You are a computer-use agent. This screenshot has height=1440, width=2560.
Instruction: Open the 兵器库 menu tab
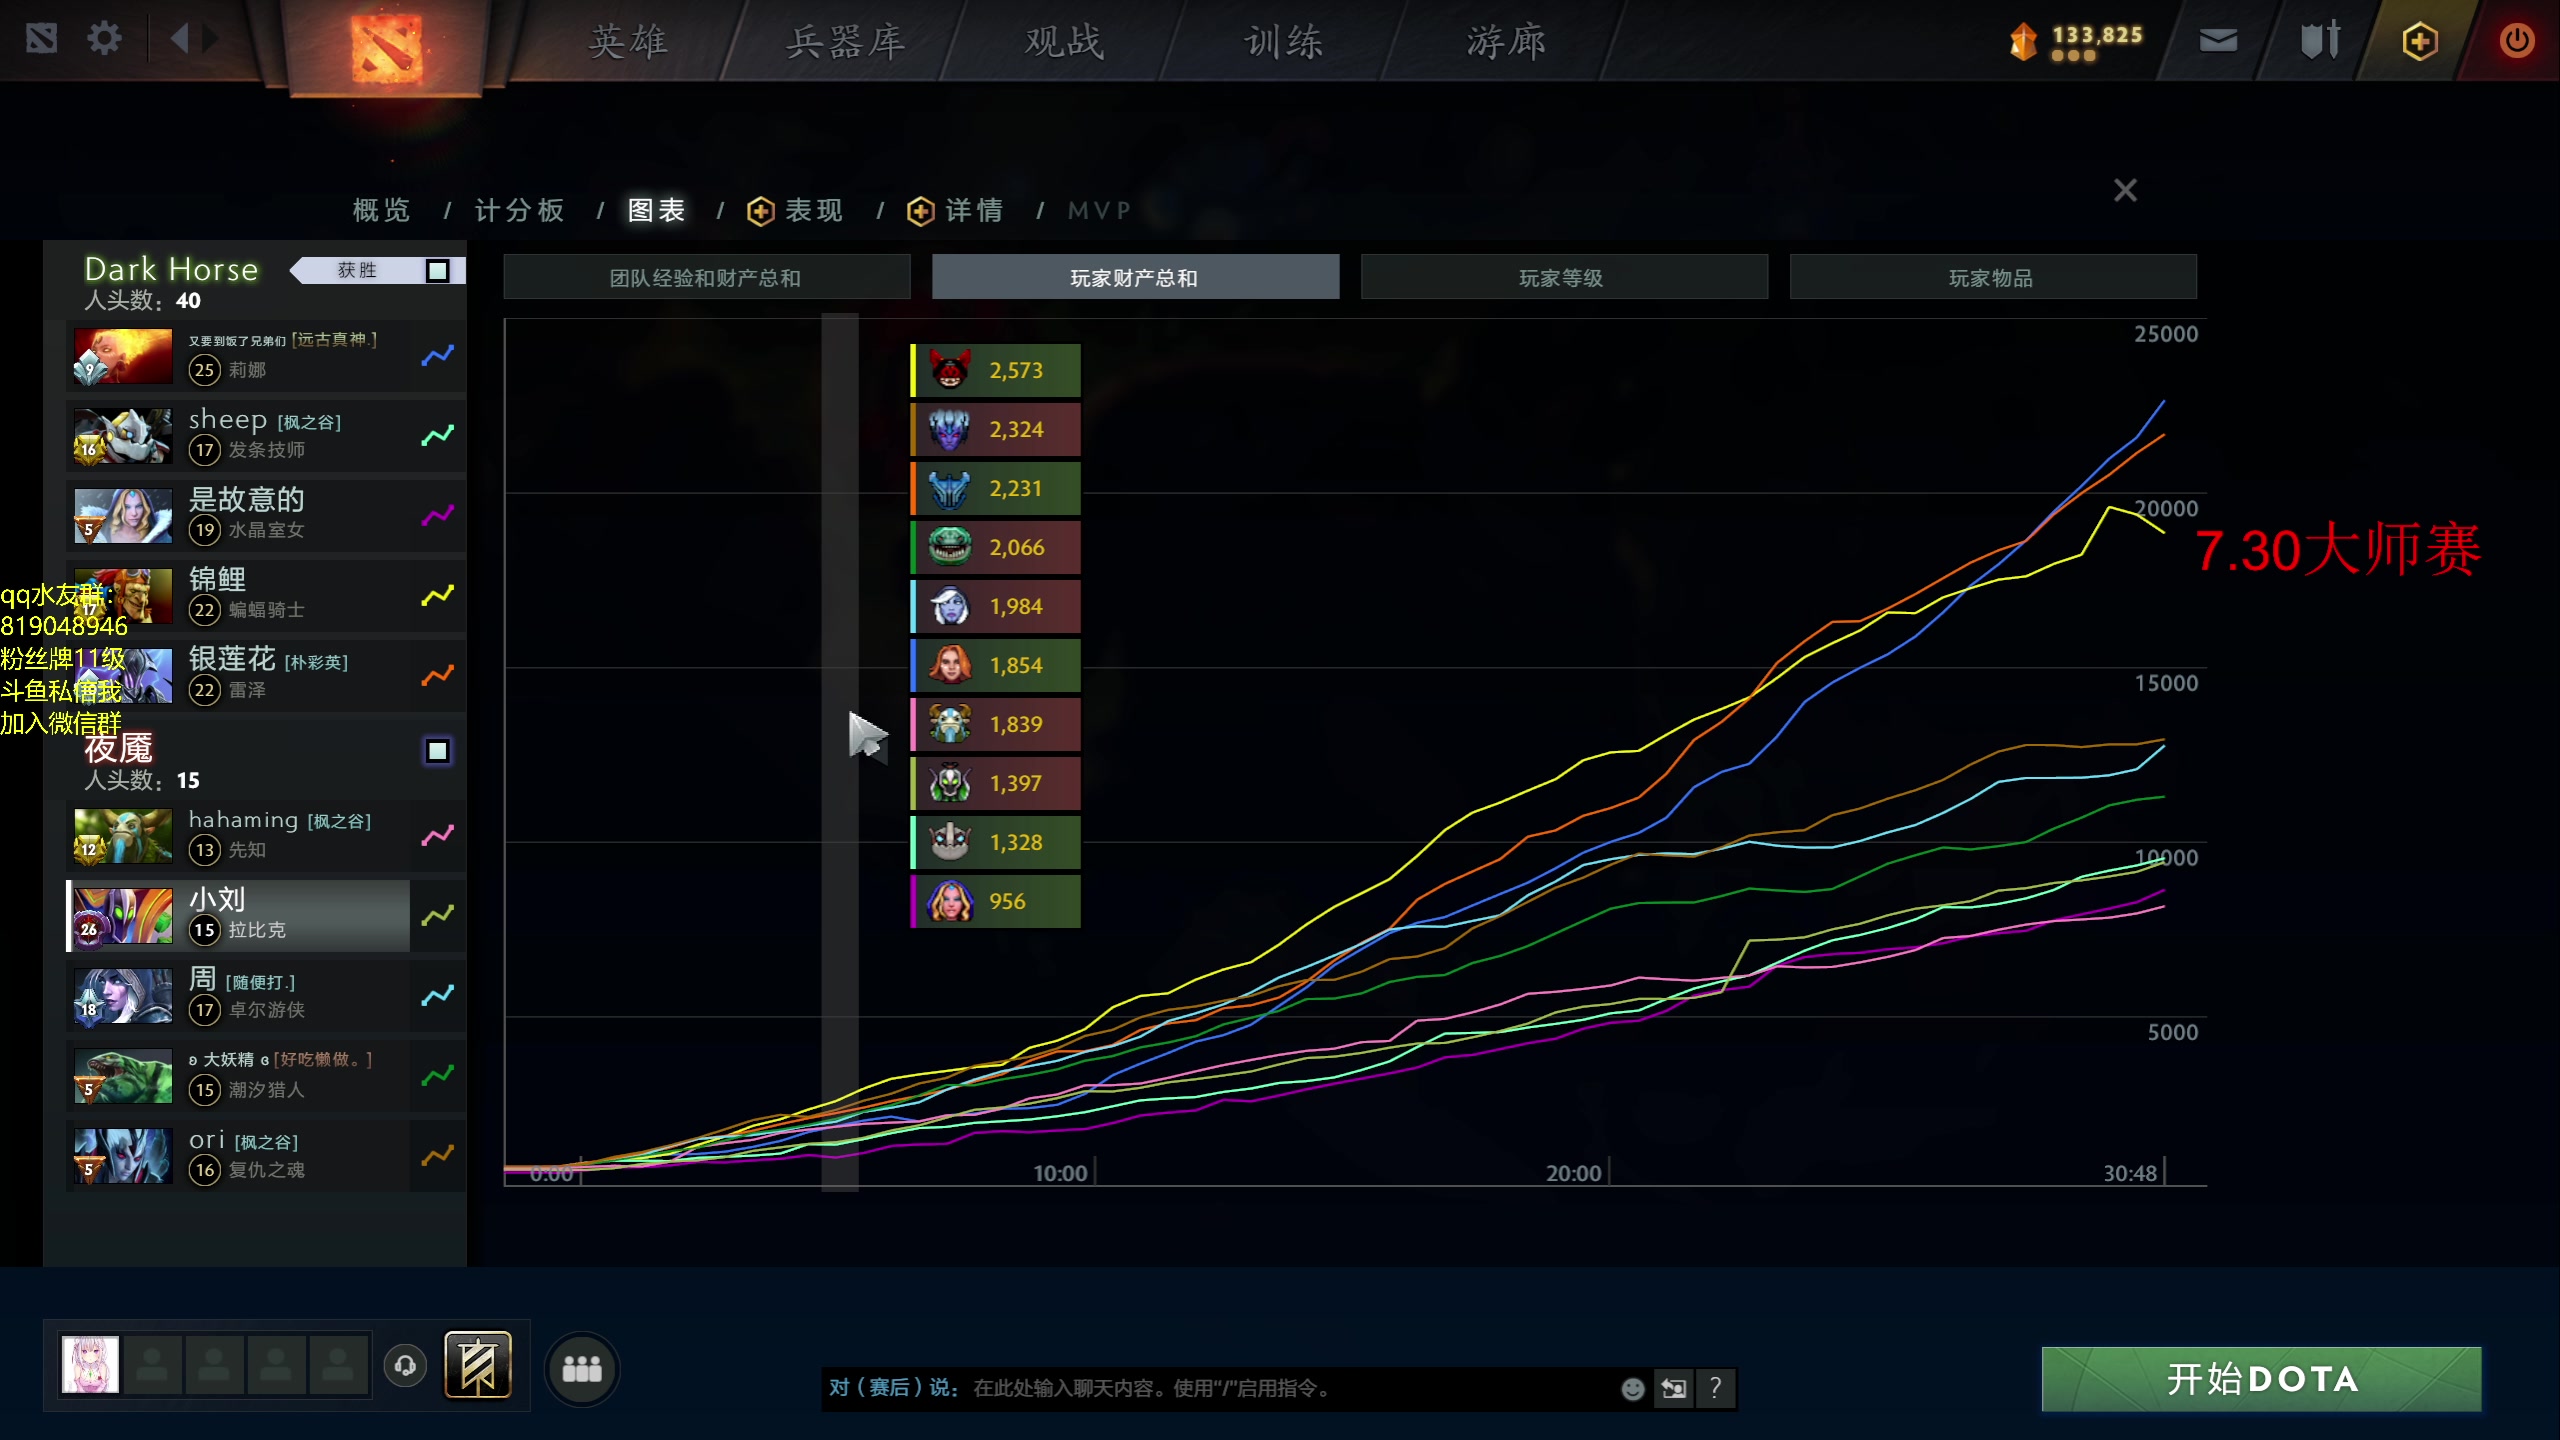pyautogui.click(x=846, y=42)
